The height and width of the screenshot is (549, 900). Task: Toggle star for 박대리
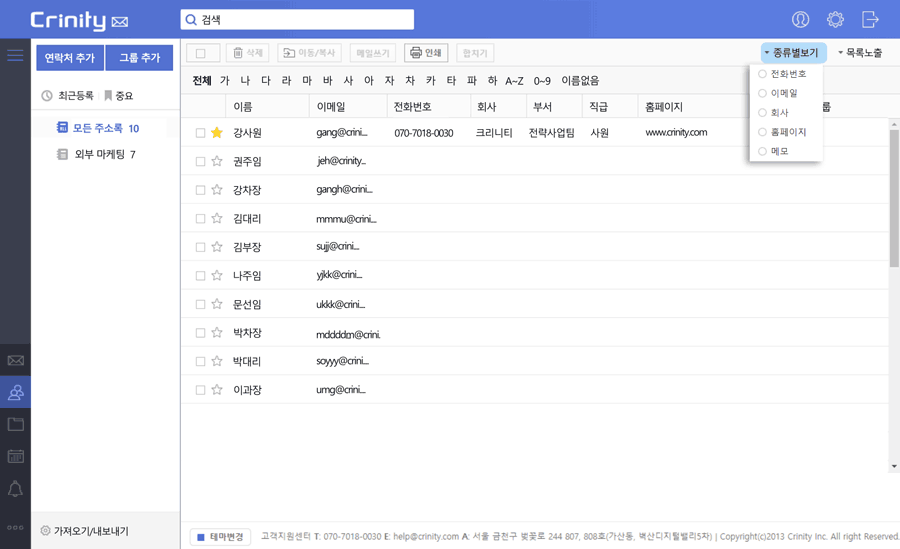pos(216,361)
